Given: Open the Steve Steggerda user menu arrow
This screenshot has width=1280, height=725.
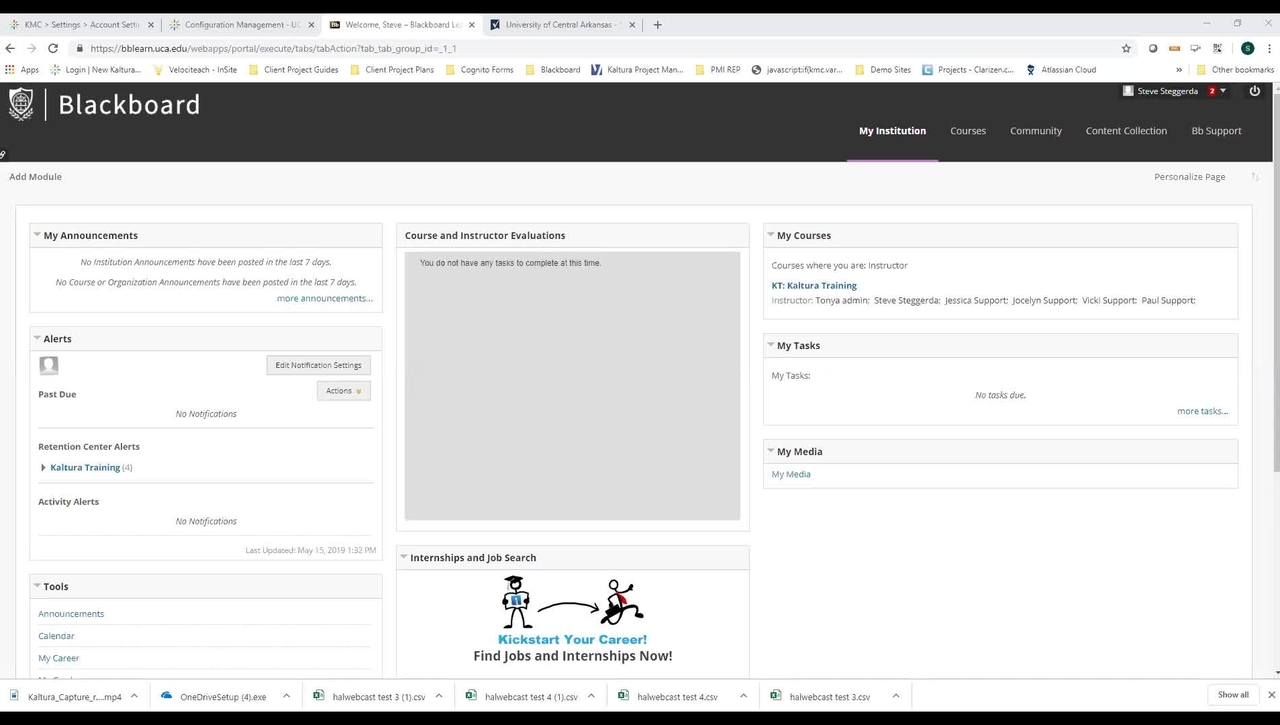Looking at the screenshot, I should [x=1223, y=91].
